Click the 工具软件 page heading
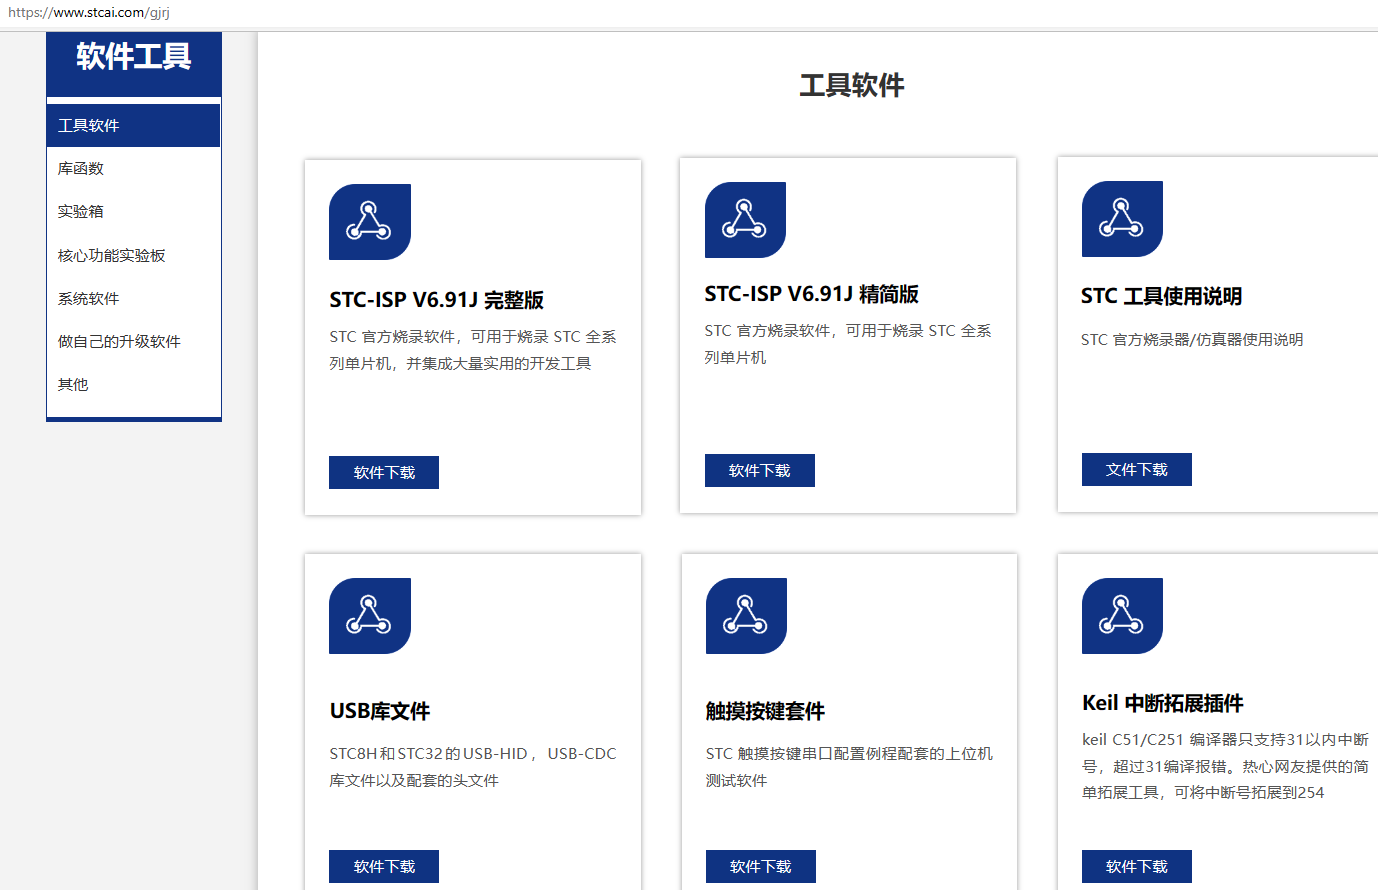This screenshot has height=890, width=1378. click(x=852, y=85)
